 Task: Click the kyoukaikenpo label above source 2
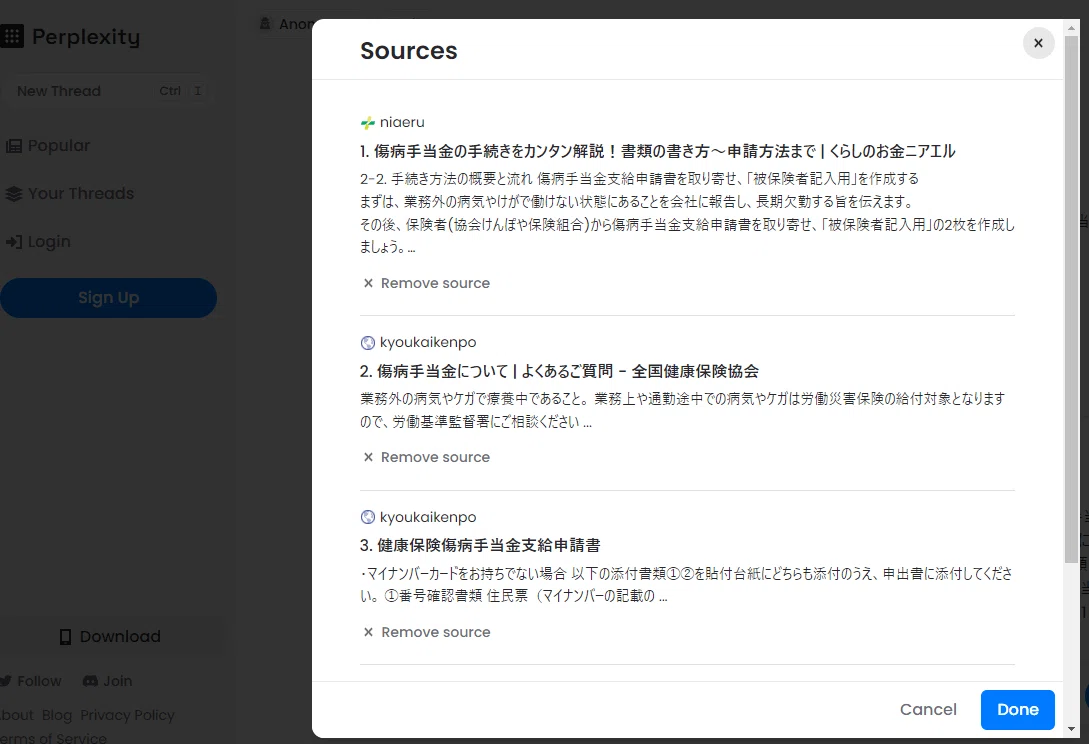[x=428, y=342]
